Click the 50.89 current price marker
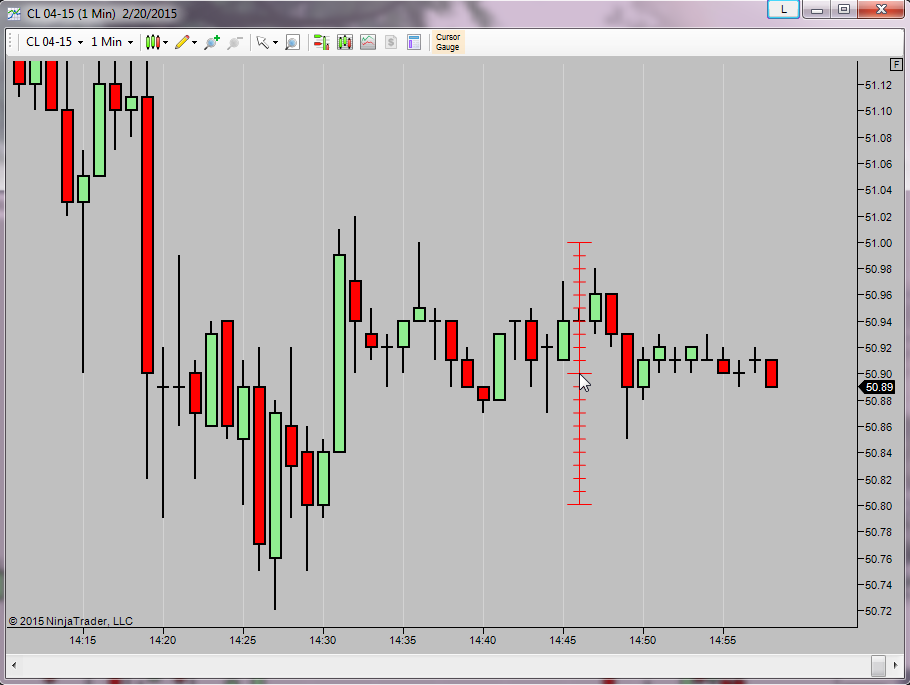Viewport: 910px width, 685px height. pyautogui.click(x=878, y=387)
